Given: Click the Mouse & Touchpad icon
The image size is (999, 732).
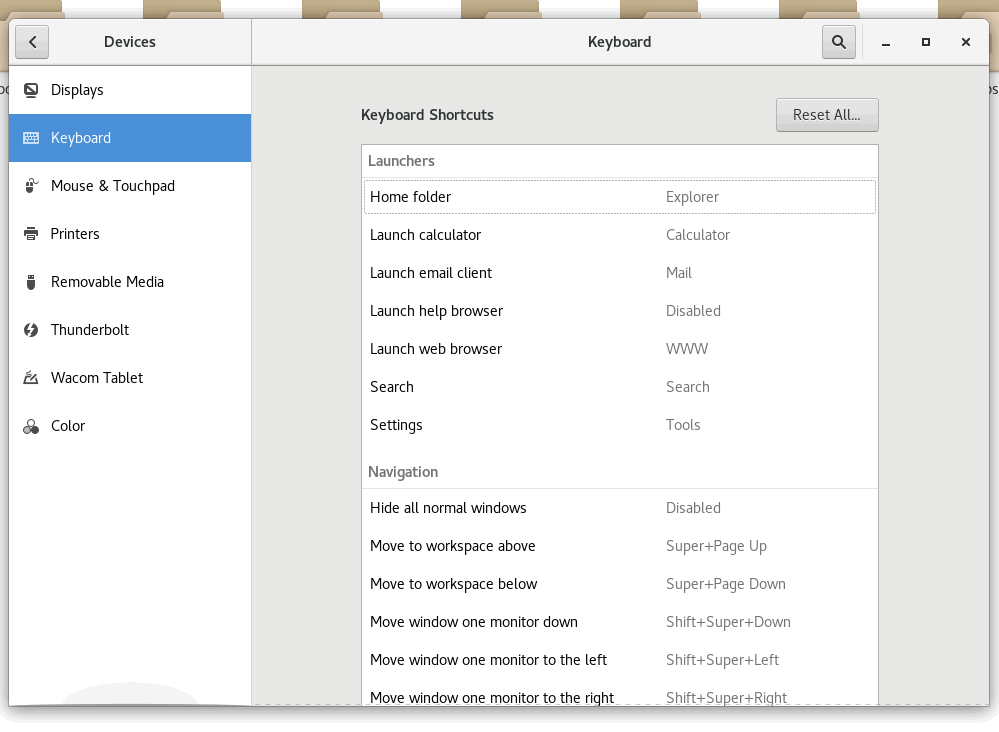Looking at the screenshot, I should 31,186.
